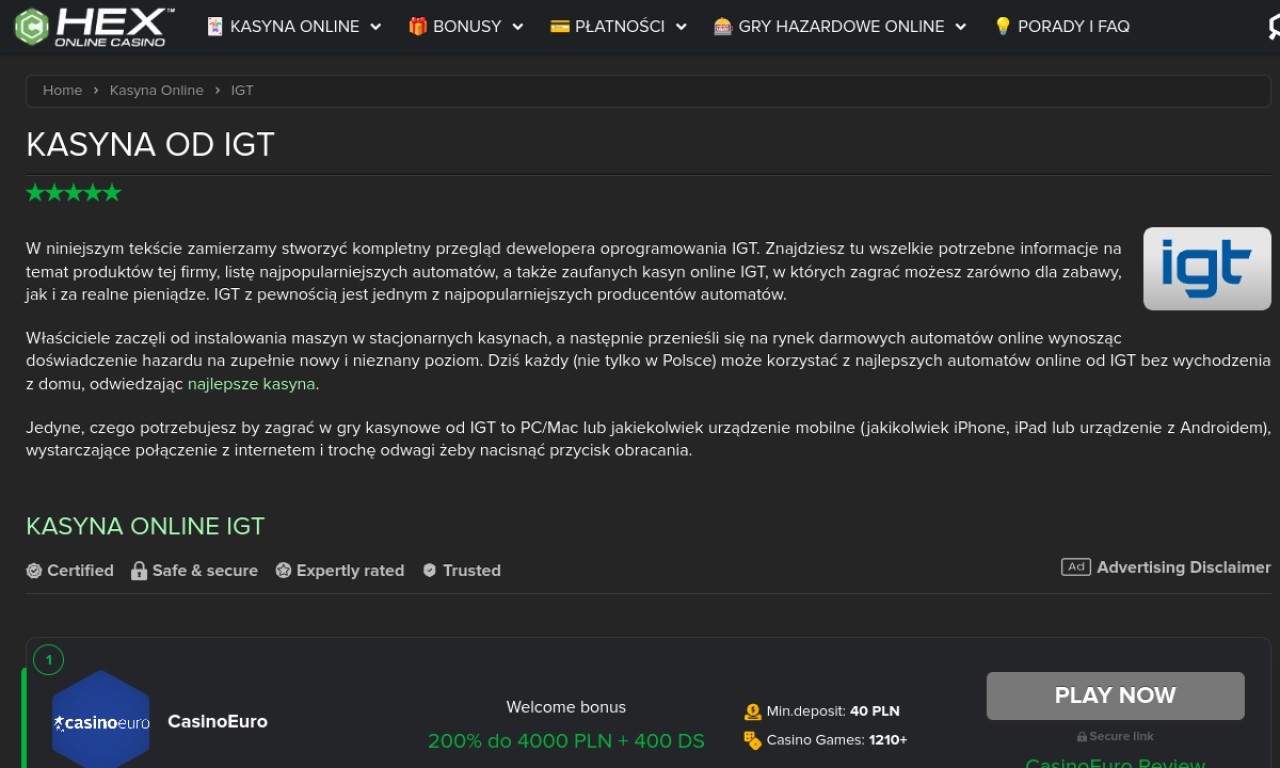The width and height of the screenshot is (1280, 768).
Task: Go to Home in the breadcrumb
Action: click(62, 90)
